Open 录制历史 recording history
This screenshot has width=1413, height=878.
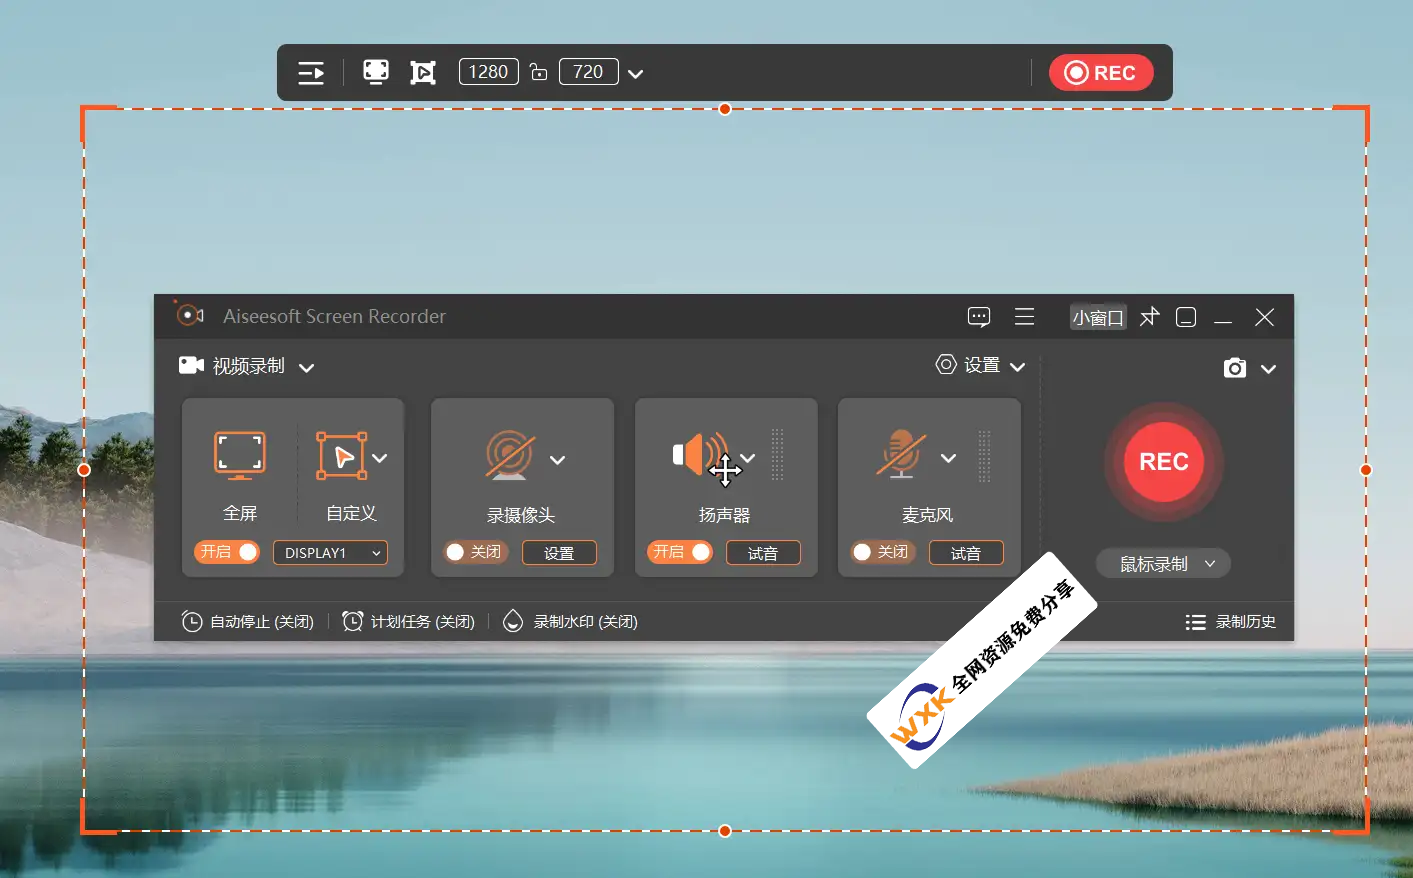1230,622
